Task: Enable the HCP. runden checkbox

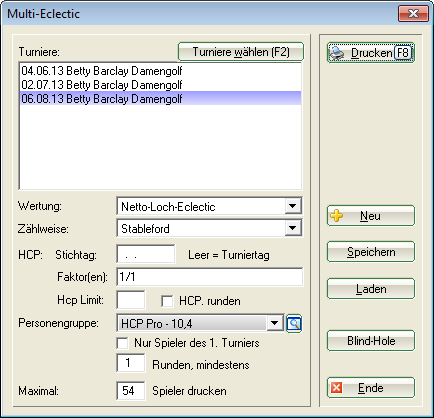Action: click(167, 301)
